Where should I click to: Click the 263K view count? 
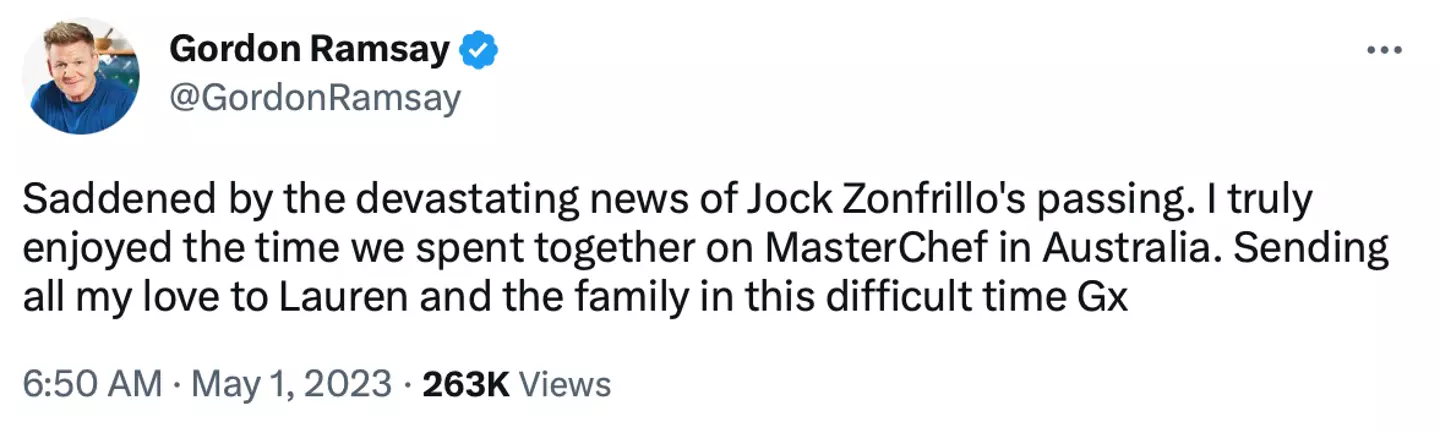(x=467, y=384)
